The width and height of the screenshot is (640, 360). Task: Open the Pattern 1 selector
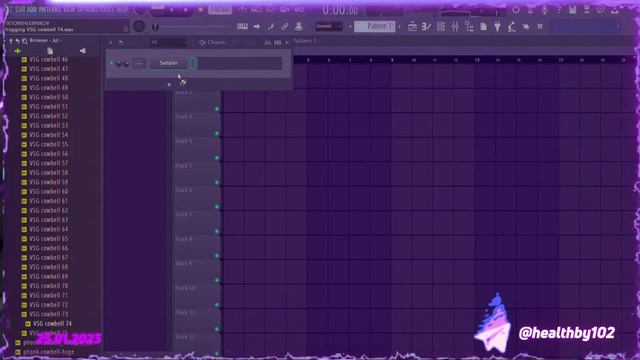pos(375,27)
